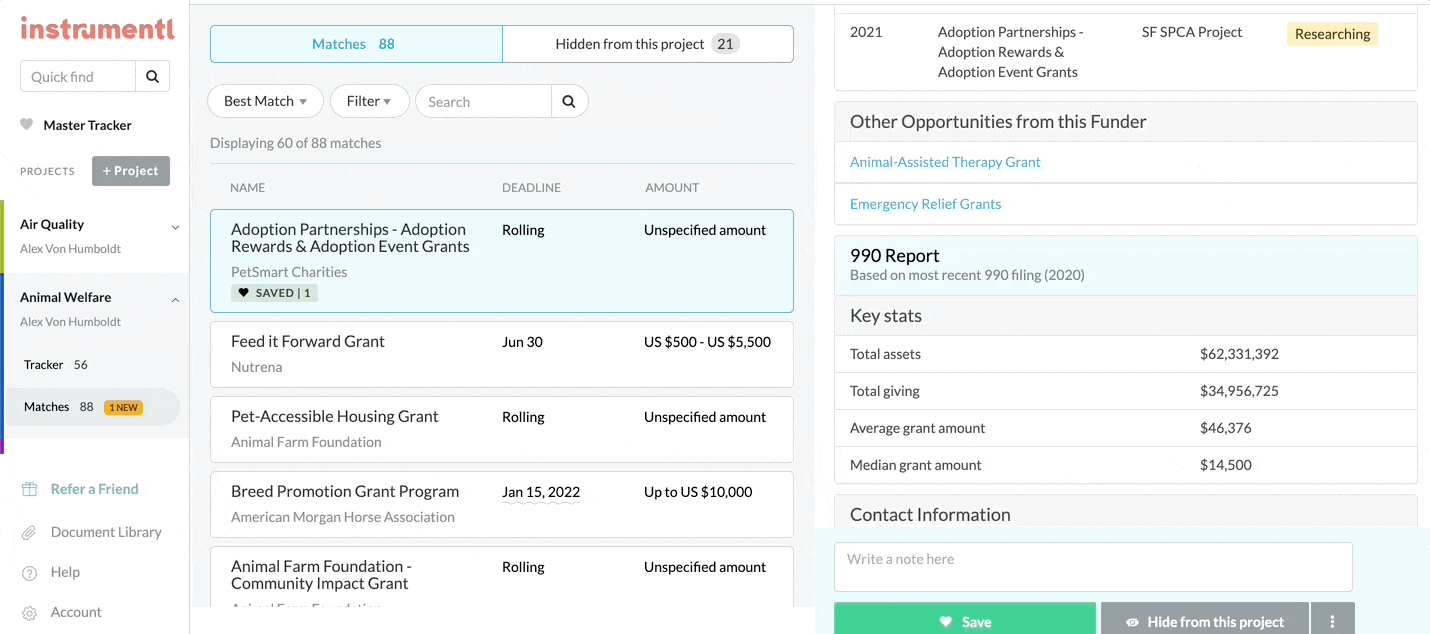The image size is (1430, 634).
Task: Select the Animal Welfare project
Action: (66, 298)
